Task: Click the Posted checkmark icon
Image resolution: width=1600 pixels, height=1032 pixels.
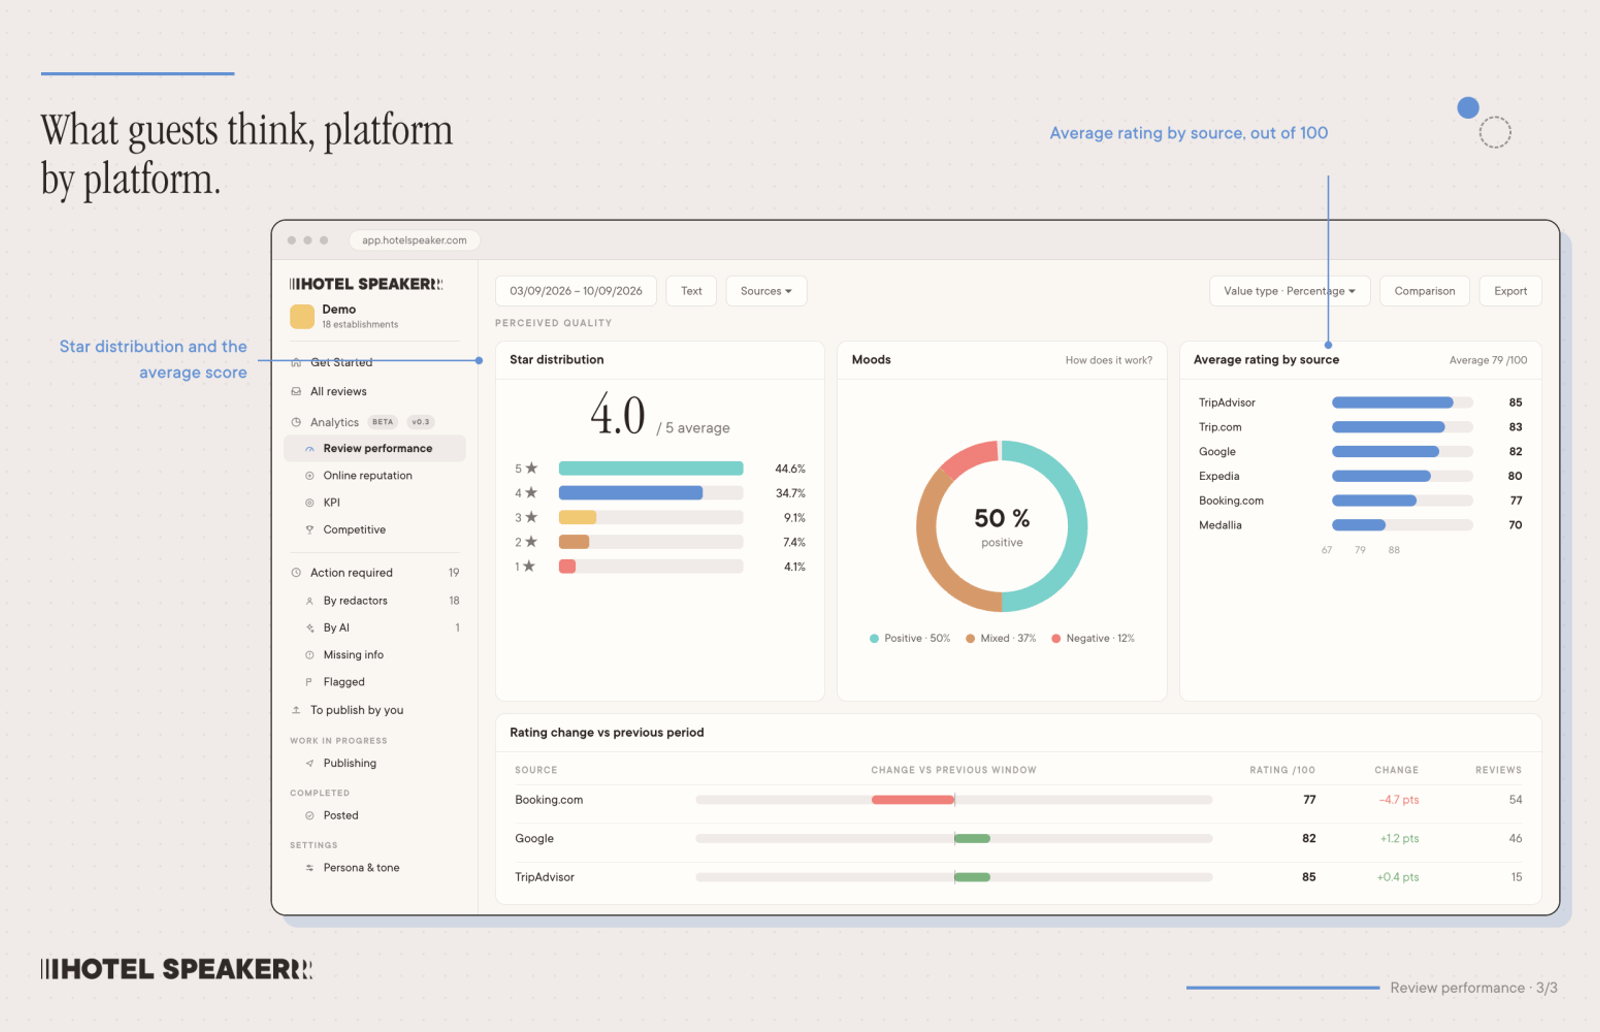Action: point(310,816)
